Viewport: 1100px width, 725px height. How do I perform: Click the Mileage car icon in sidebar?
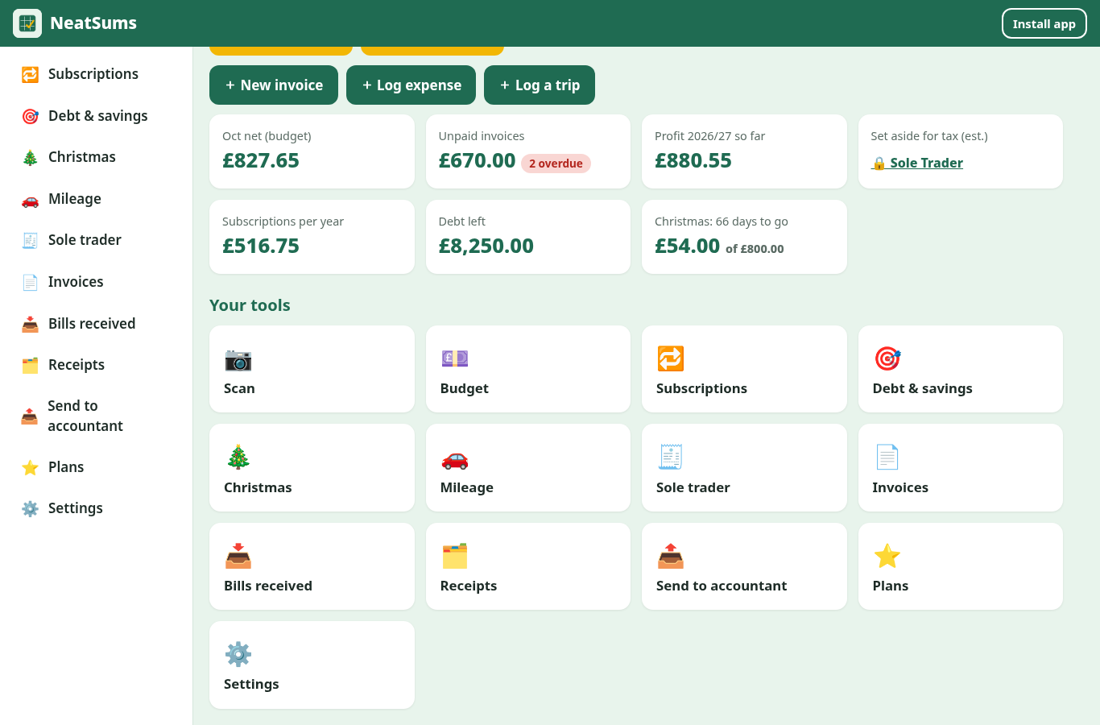click(x=30, y=199)
